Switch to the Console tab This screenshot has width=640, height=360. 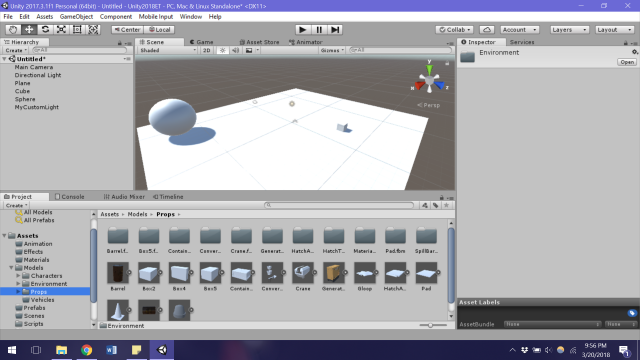[69, 197]
